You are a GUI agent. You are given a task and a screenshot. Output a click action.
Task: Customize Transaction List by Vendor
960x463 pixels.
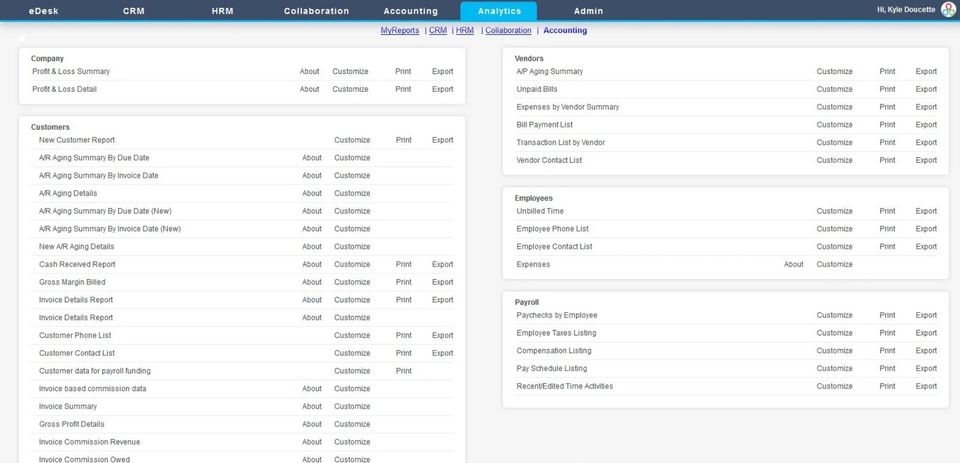(834, 142)
